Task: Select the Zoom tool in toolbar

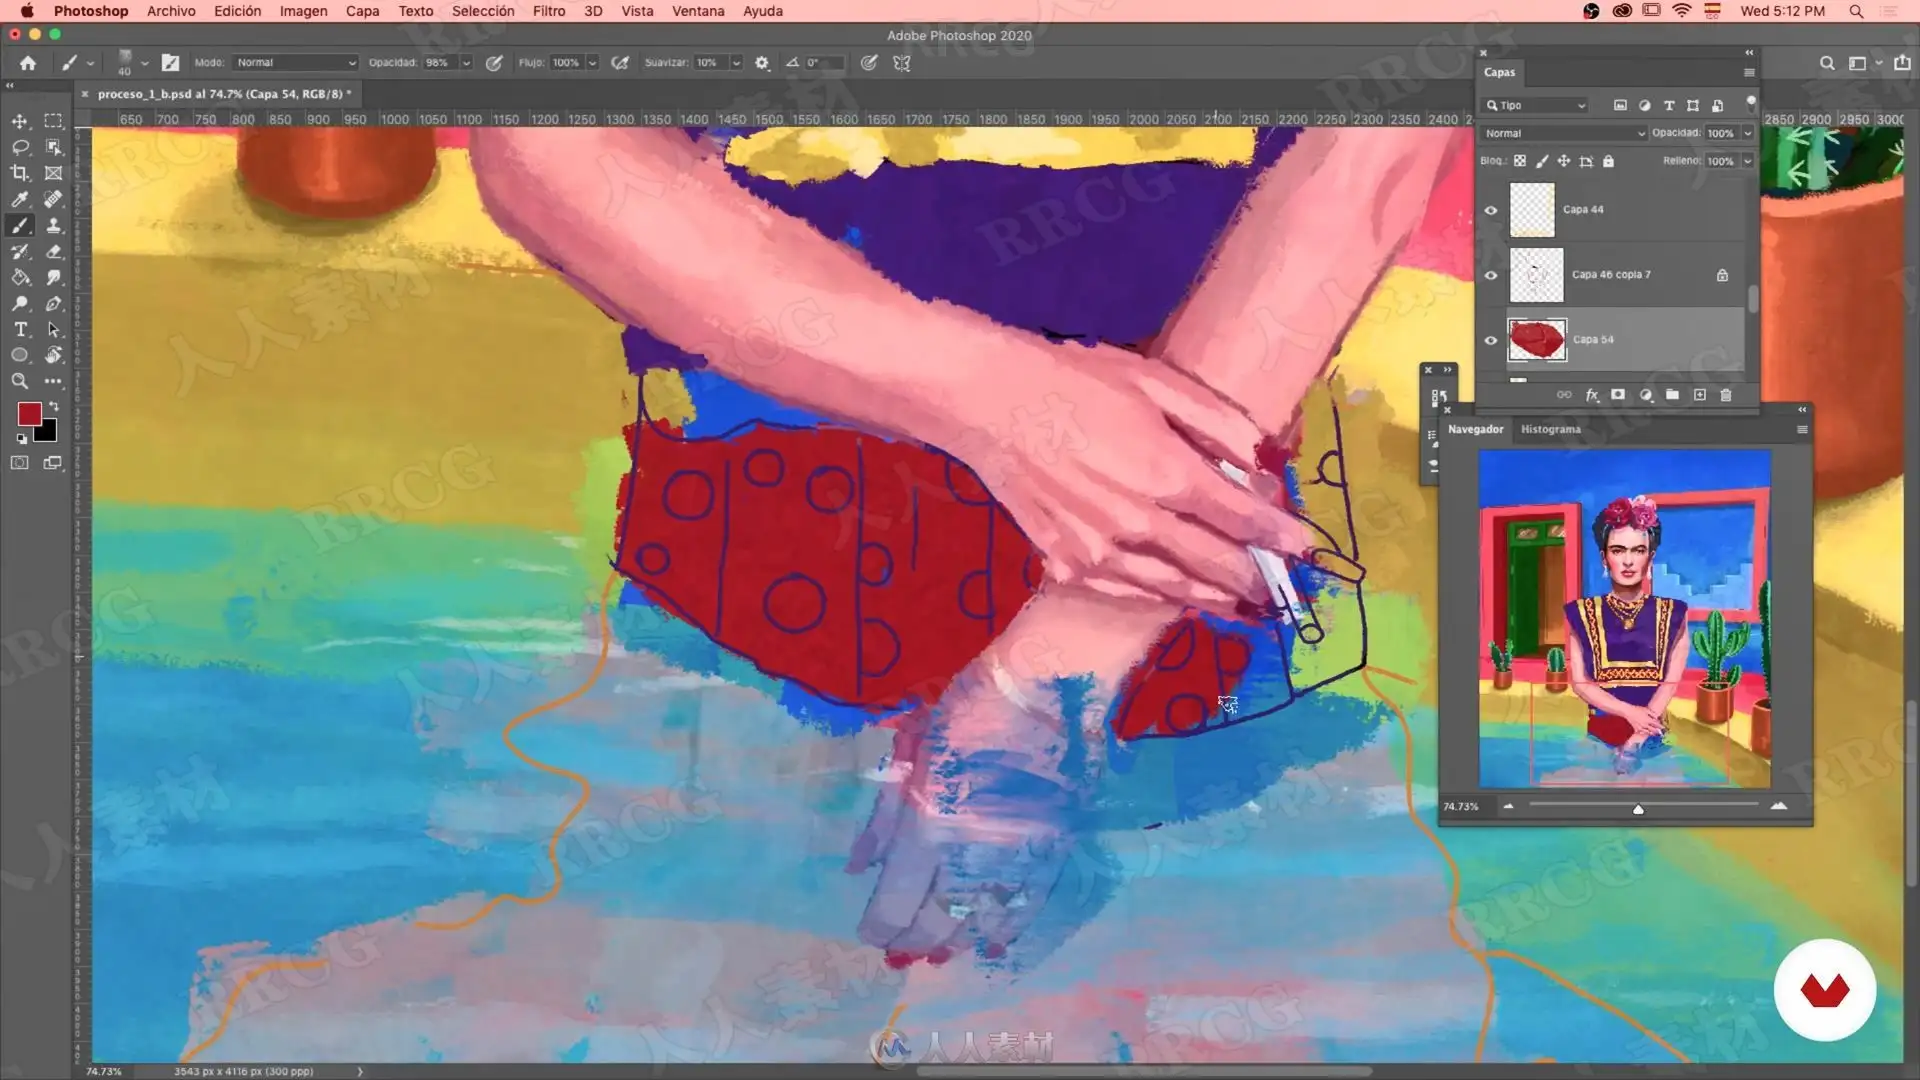Action: pos(20,381)
